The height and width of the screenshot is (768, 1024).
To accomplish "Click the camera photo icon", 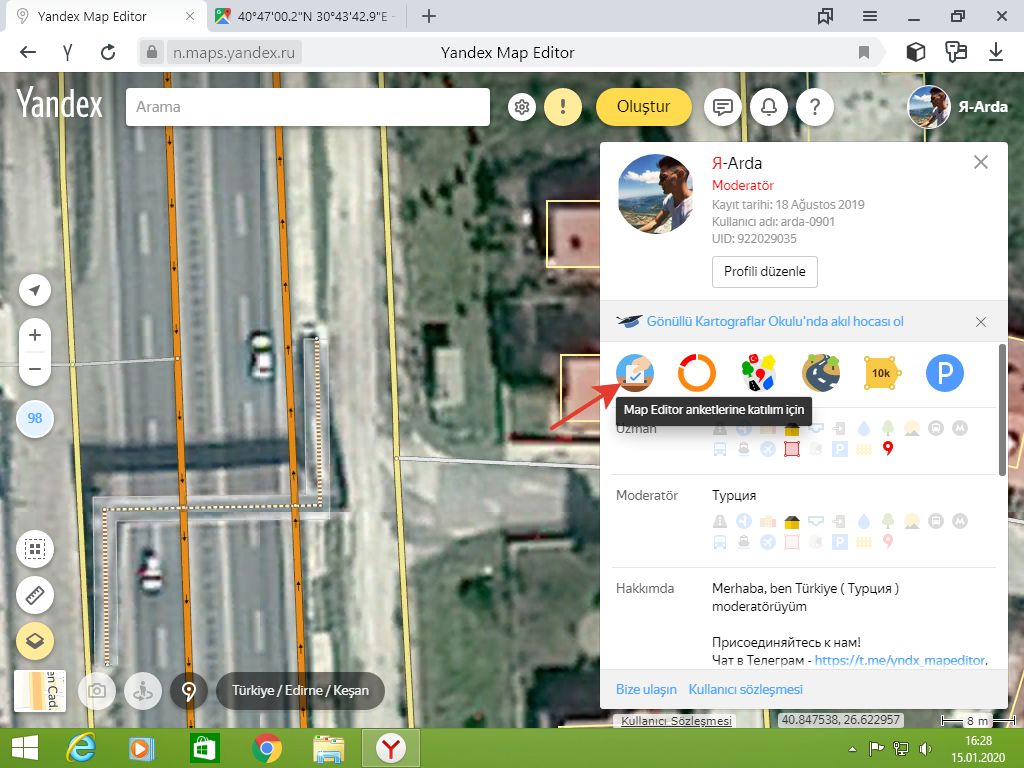I will coord(97,691).
